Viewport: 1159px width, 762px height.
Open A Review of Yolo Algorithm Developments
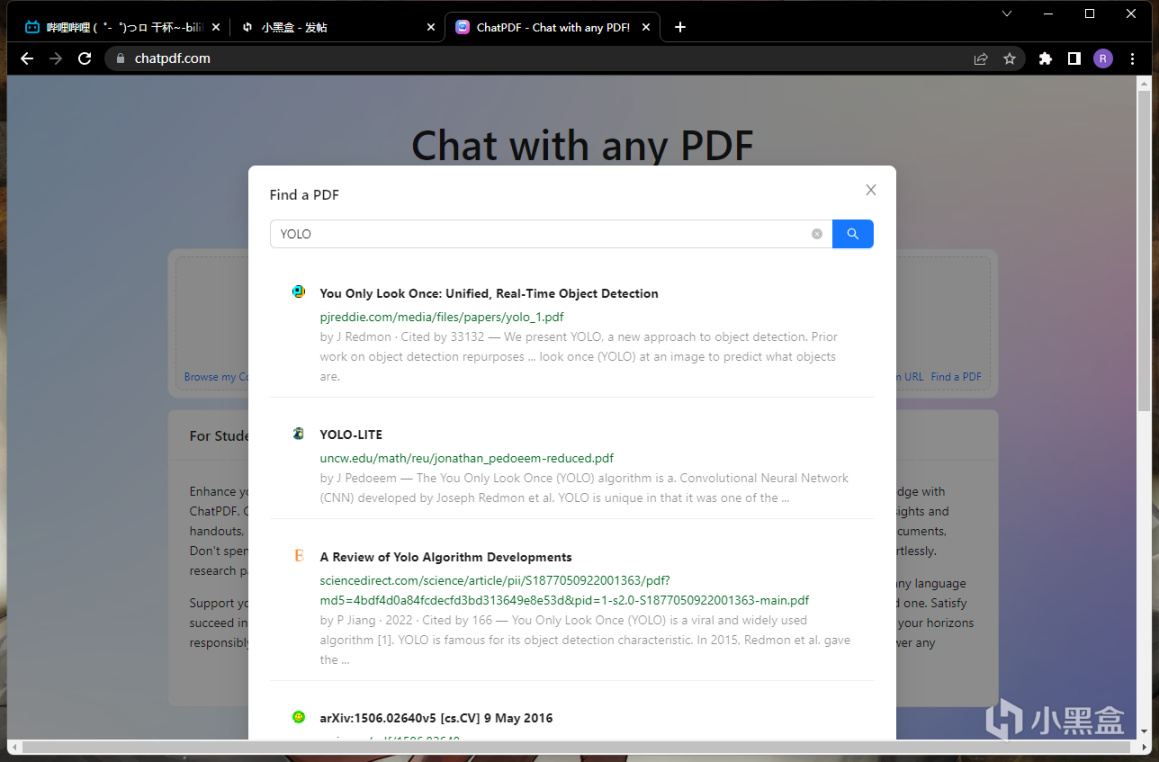coord(446,557)
